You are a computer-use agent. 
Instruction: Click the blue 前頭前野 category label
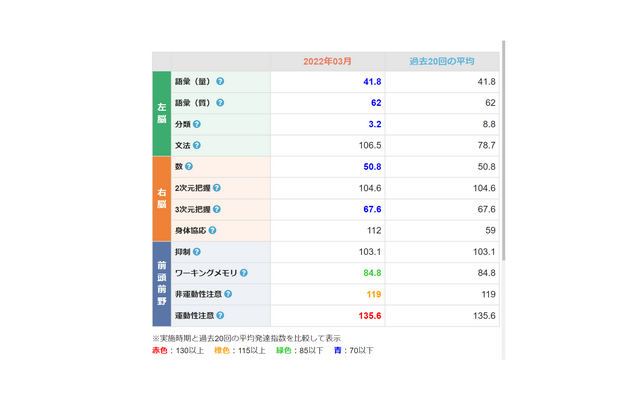click(x=162, y=284)
